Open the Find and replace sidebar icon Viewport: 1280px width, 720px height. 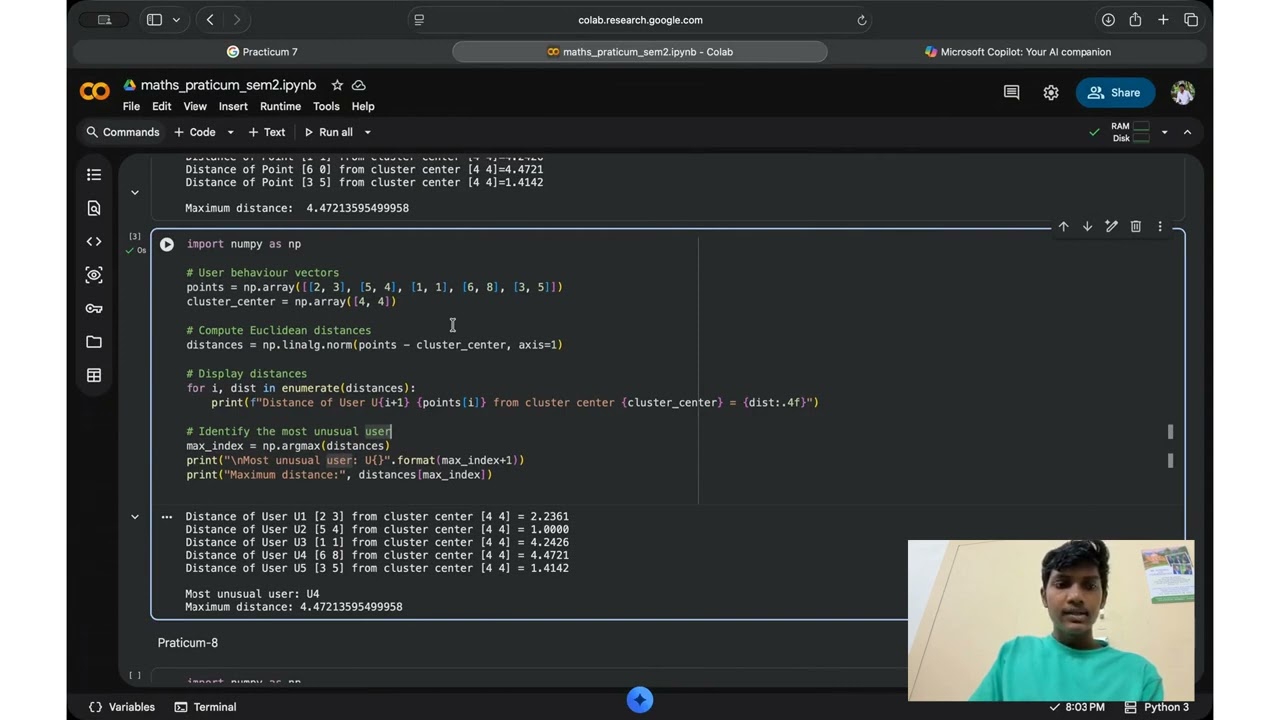94,208
